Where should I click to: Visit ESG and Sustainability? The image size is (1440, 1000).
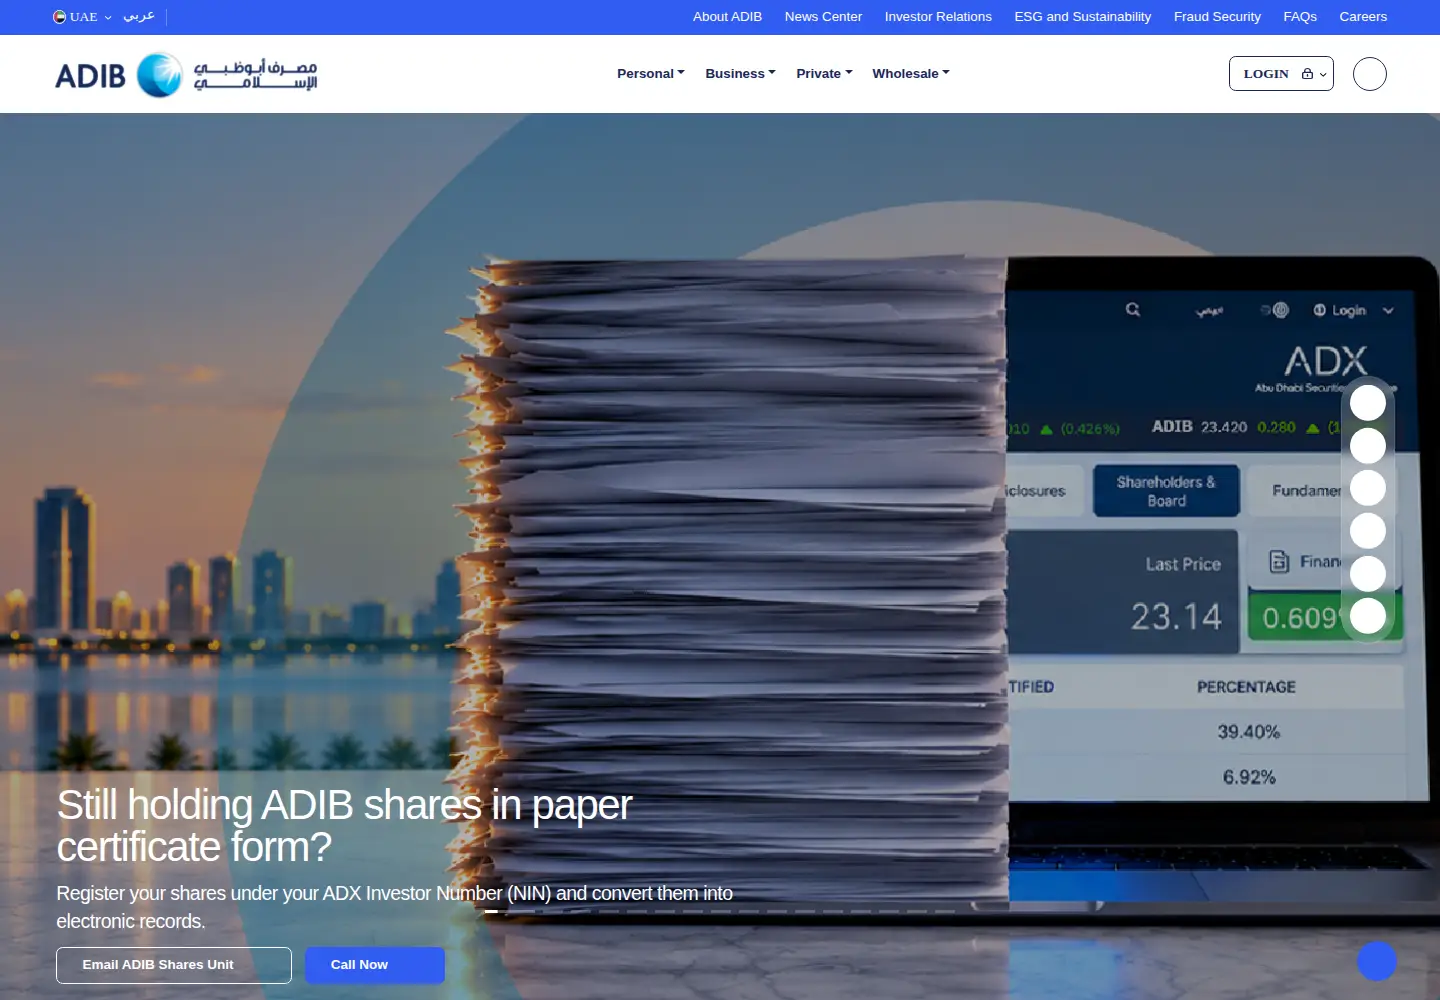coord(1083,17)
